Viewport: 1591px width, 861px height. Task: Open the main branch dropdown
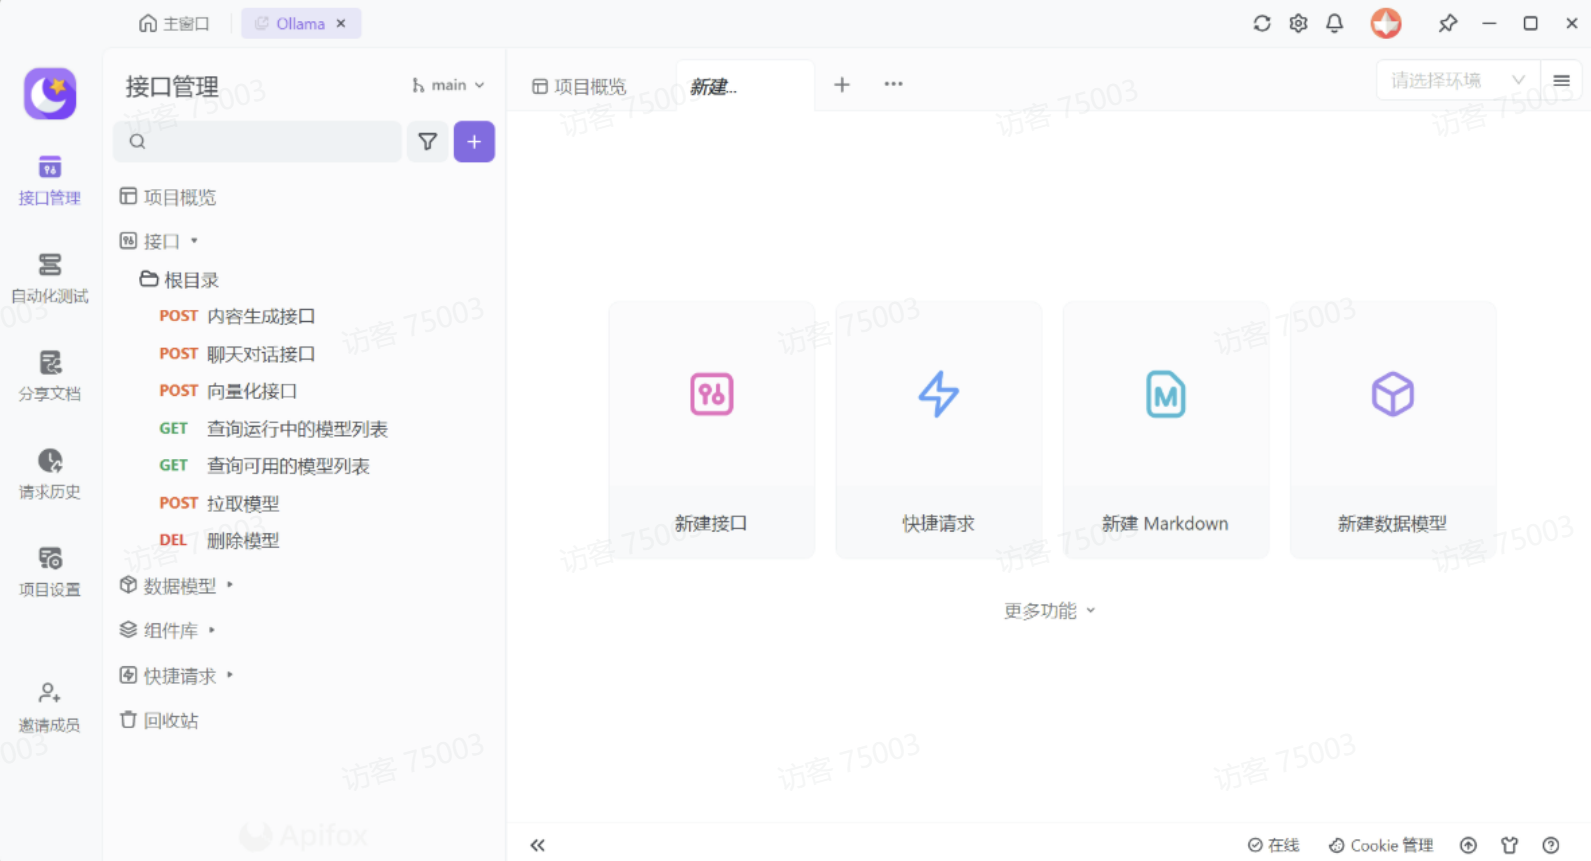[448, 86]
